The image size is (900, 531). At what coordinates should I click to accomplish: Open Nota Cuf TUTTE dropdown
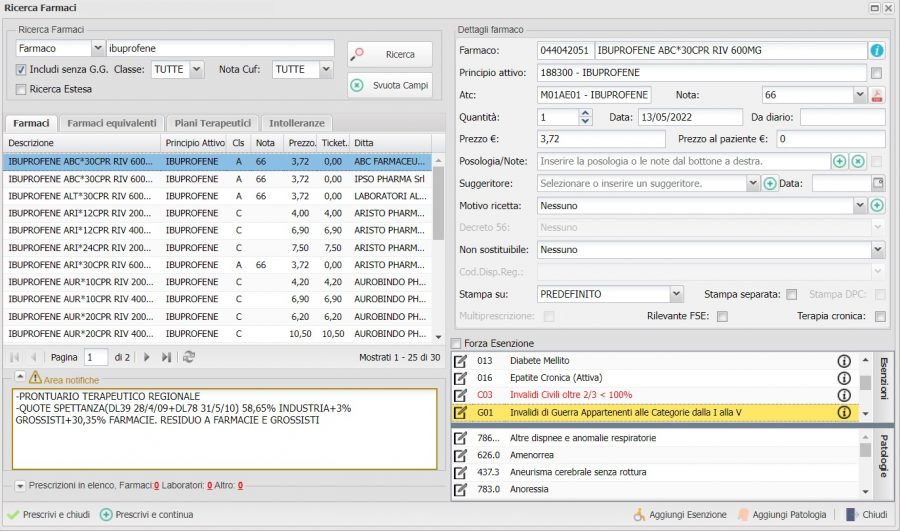click(x=326, y=69)
